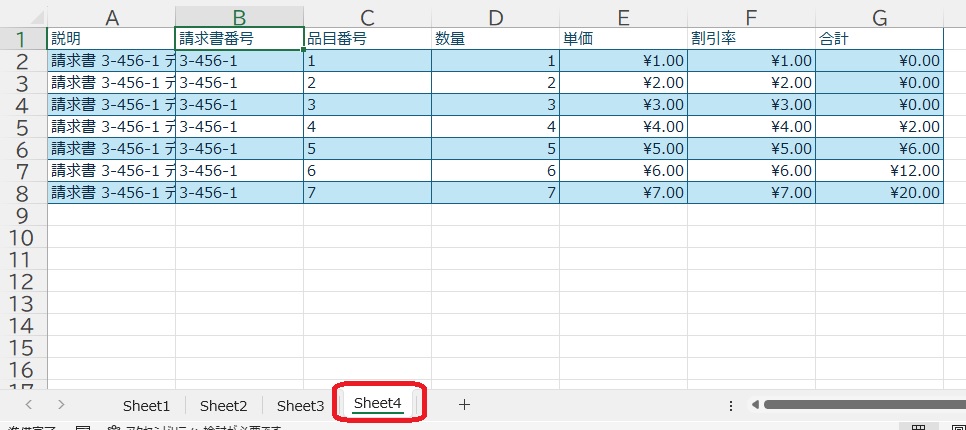Click the 割引率 header cell
Viewport: 966px width, 430px height.
[751, 39]
